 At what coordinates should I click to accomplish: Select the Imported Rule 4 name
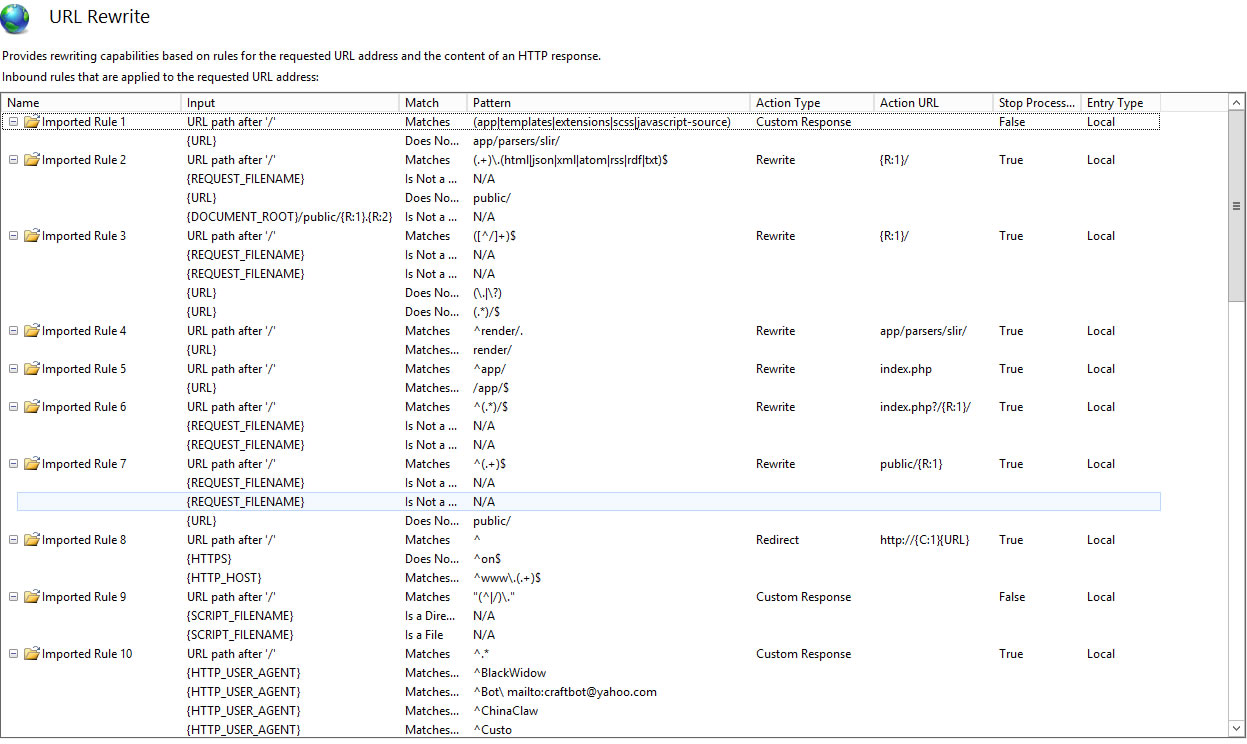84,331
